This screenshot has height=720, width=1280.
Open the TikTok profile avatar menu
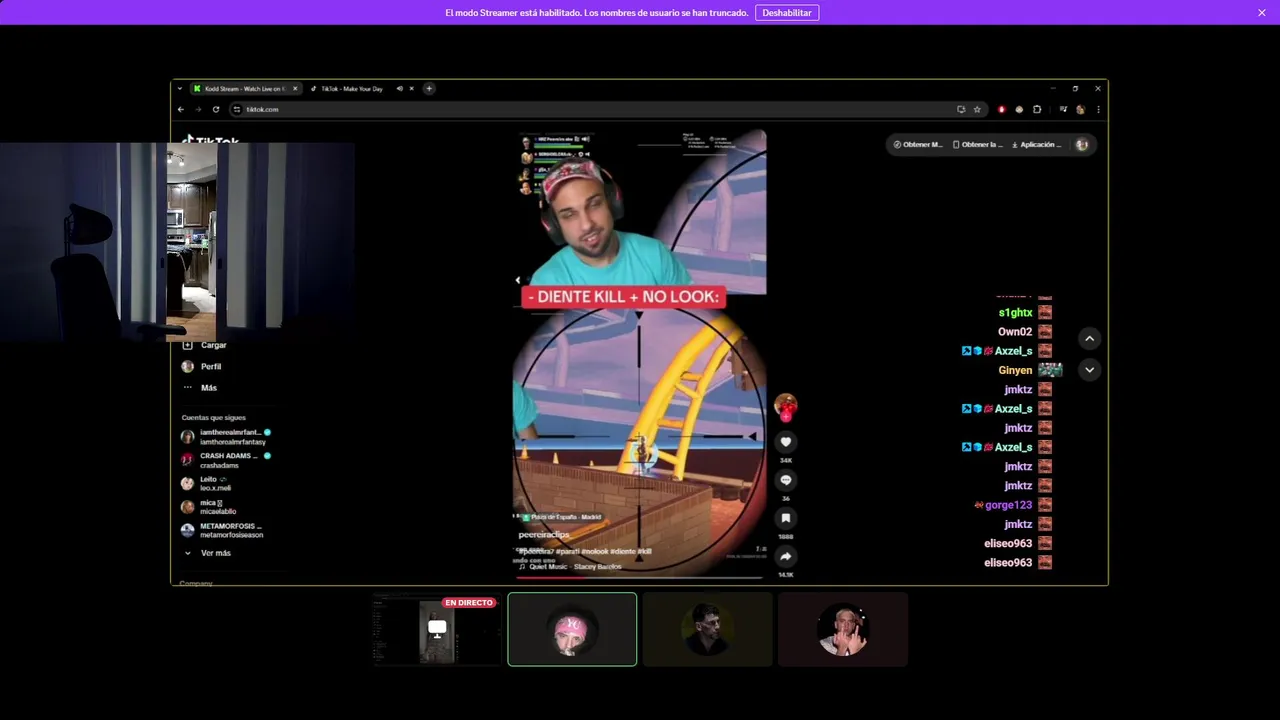[1081, 144]
